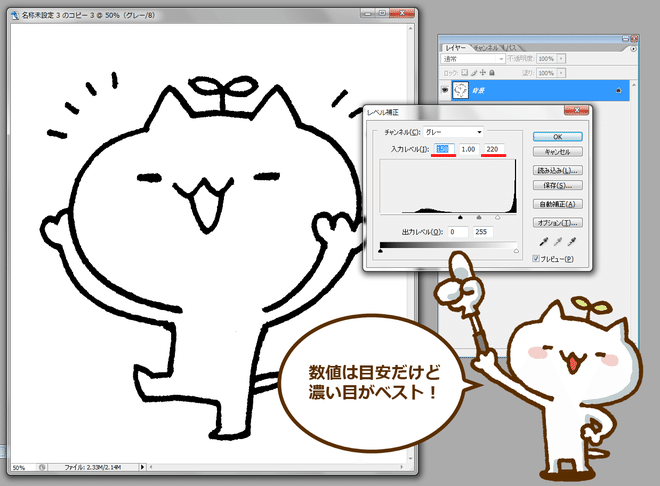Screen dimensions: 660x486
Task: Click the padlock icon on the 背景 layer
Action: click(618, 90)
